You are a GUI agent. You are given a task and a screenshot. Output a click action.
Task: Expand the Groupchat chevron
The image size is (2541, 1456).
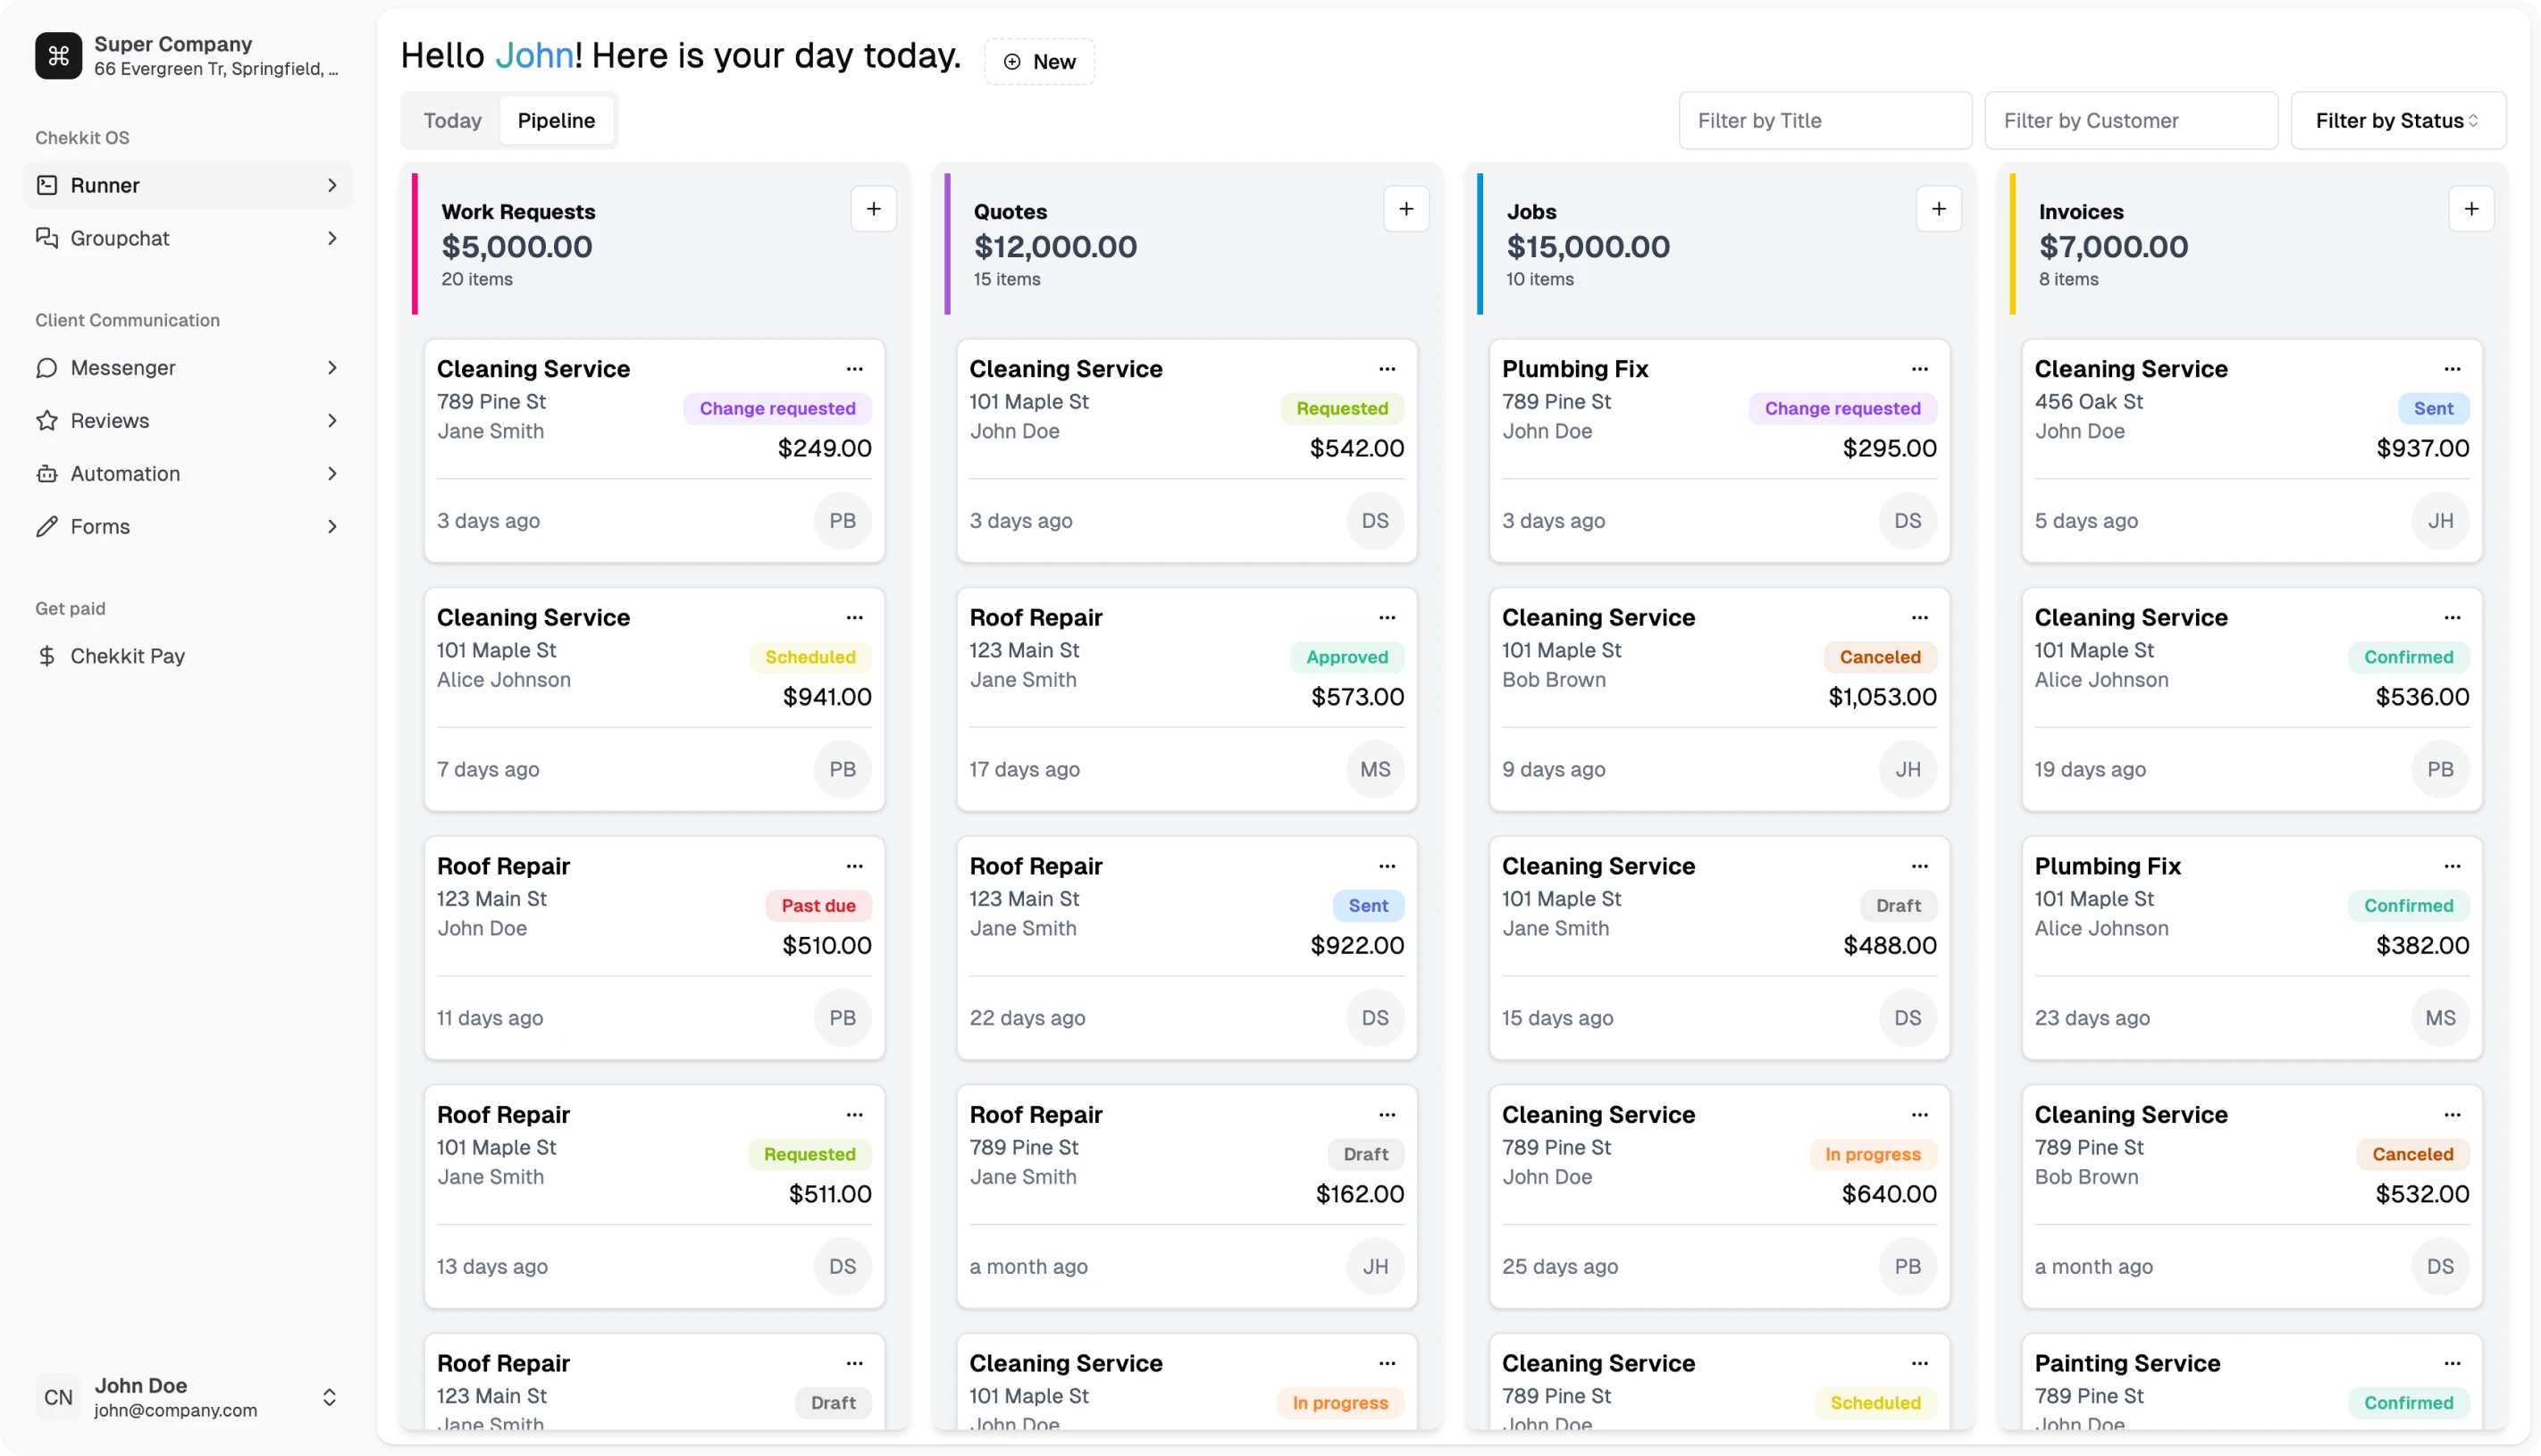332,238
